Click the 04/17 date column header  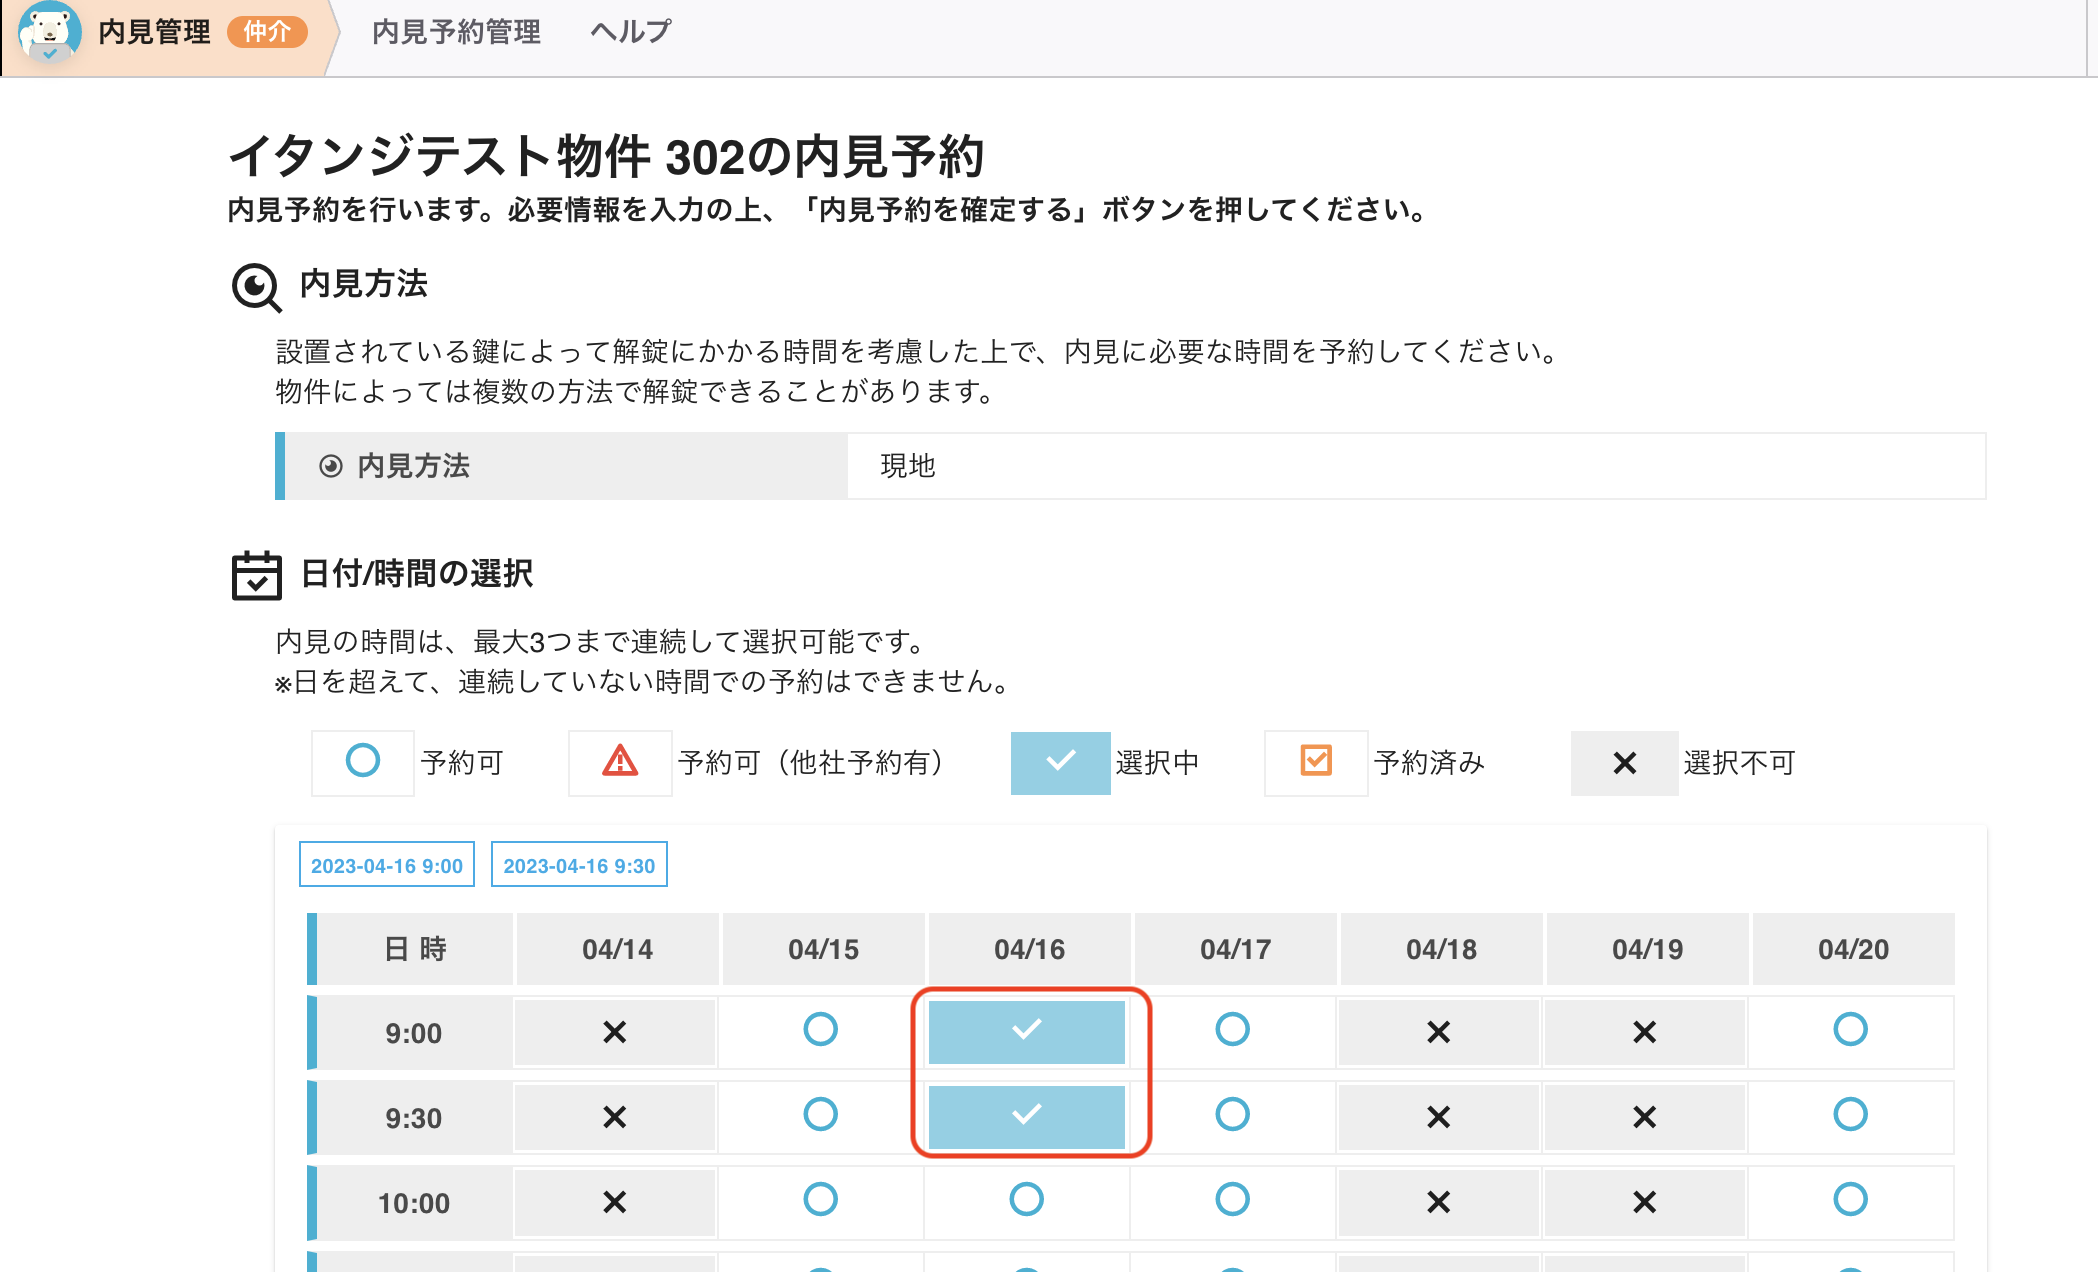coord(1235,949)
